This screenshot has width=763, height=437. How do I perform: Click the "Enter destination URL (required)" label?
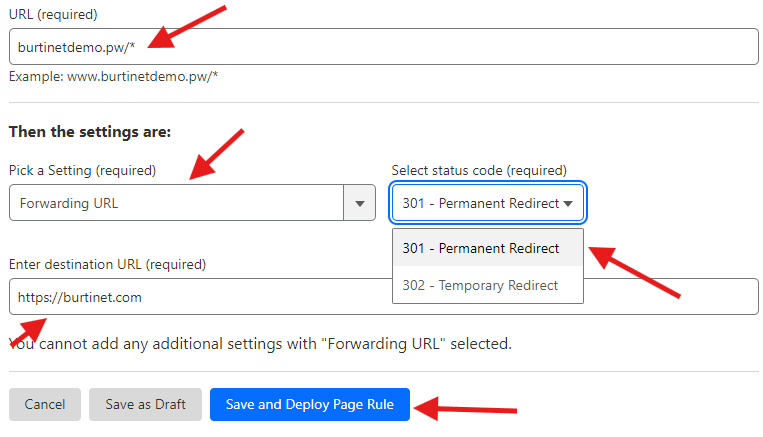(x=107, y=264)
